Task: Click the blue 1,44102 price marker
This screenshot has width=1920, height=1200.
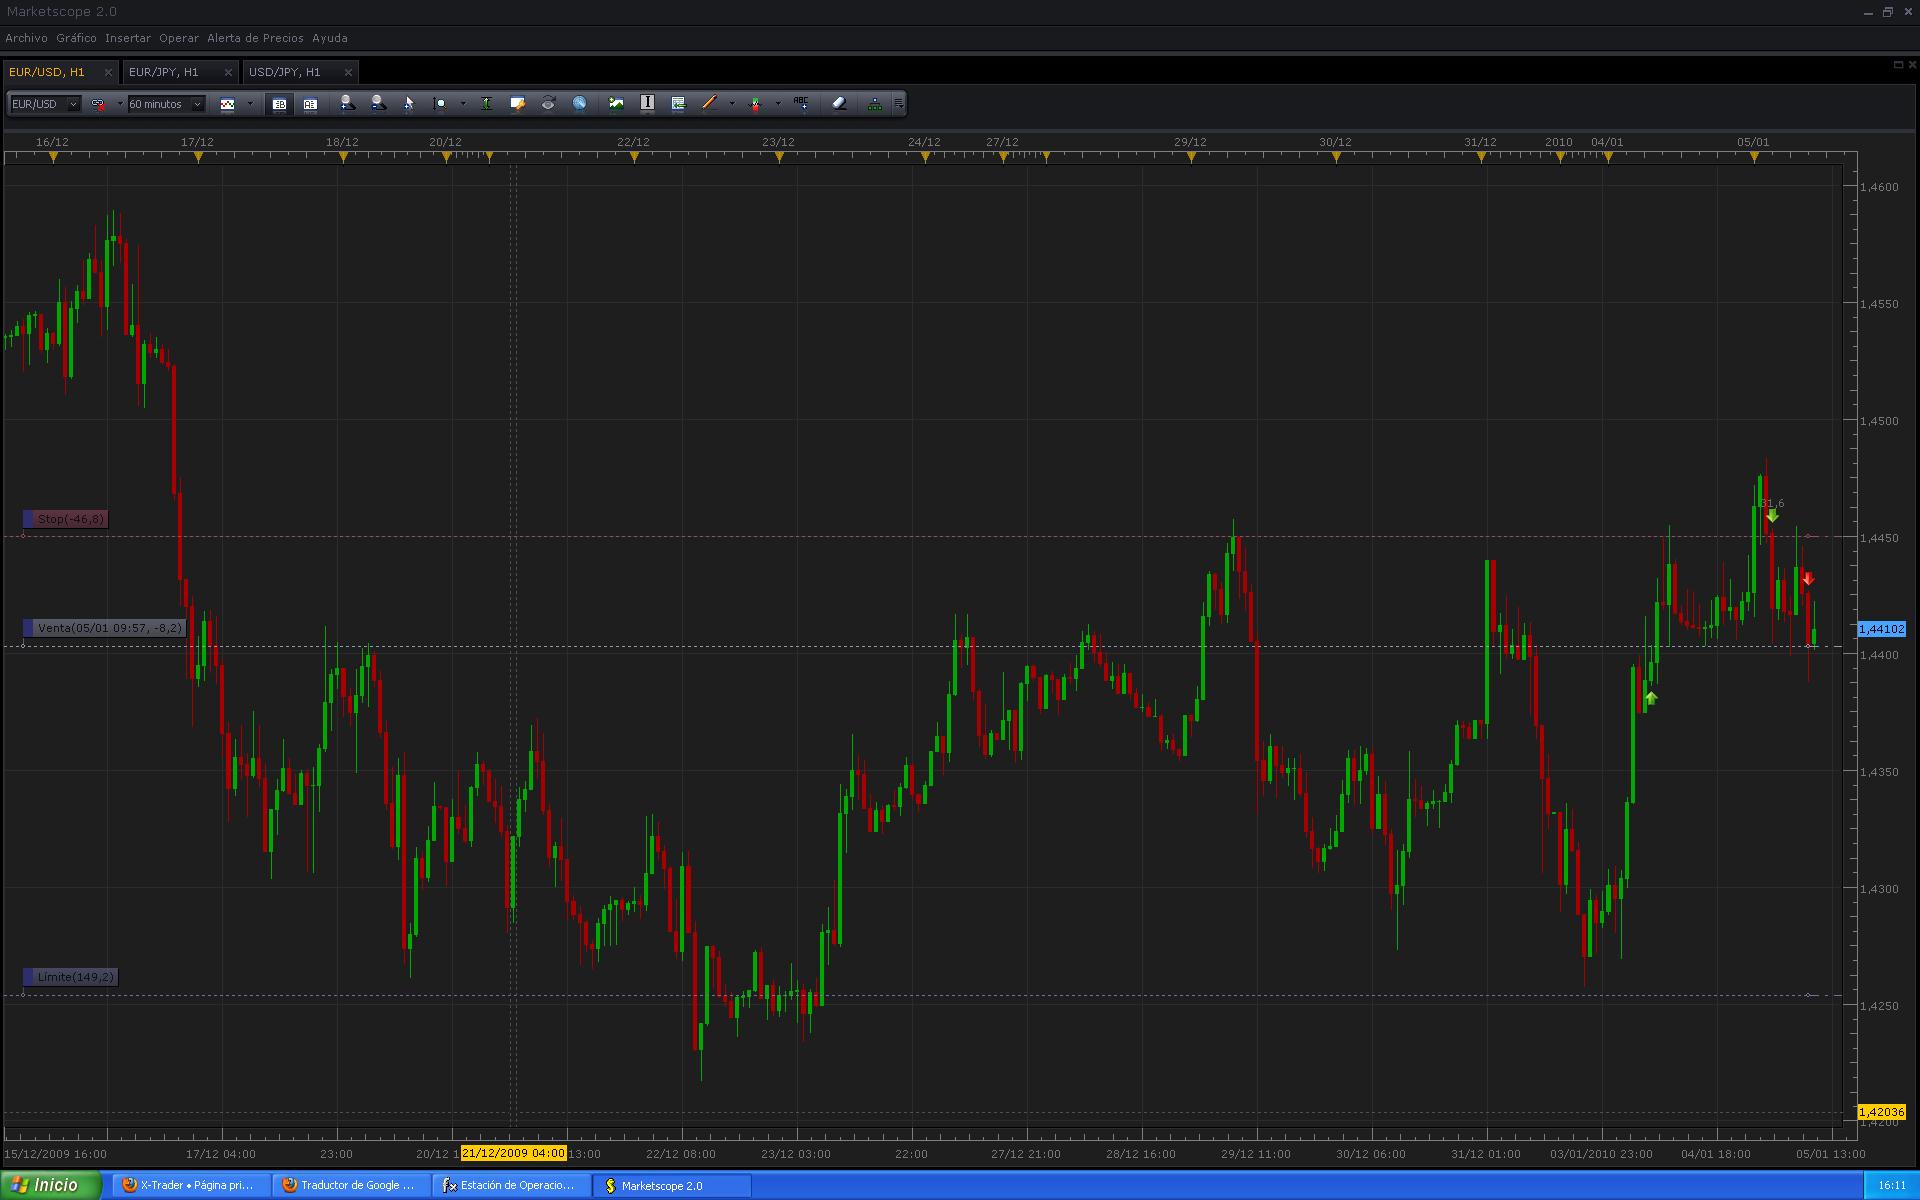Action: tap(1881, 629)
